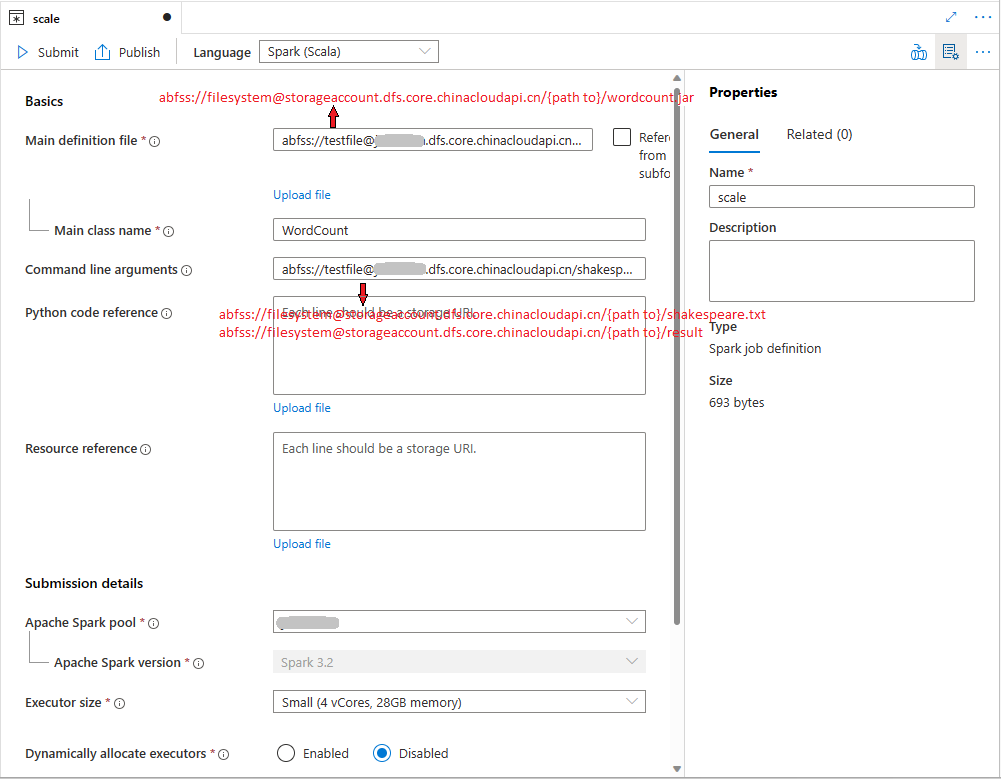Click the Spark job definition type text

[x=765, y=349]
